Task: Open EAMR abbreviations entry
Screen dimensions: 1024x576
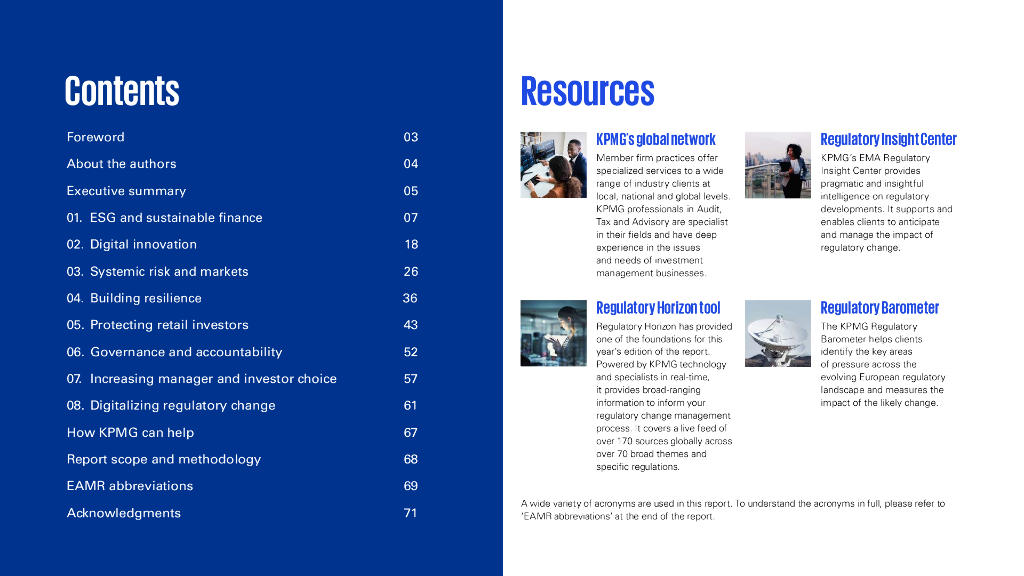Action: tap(130, 486)
